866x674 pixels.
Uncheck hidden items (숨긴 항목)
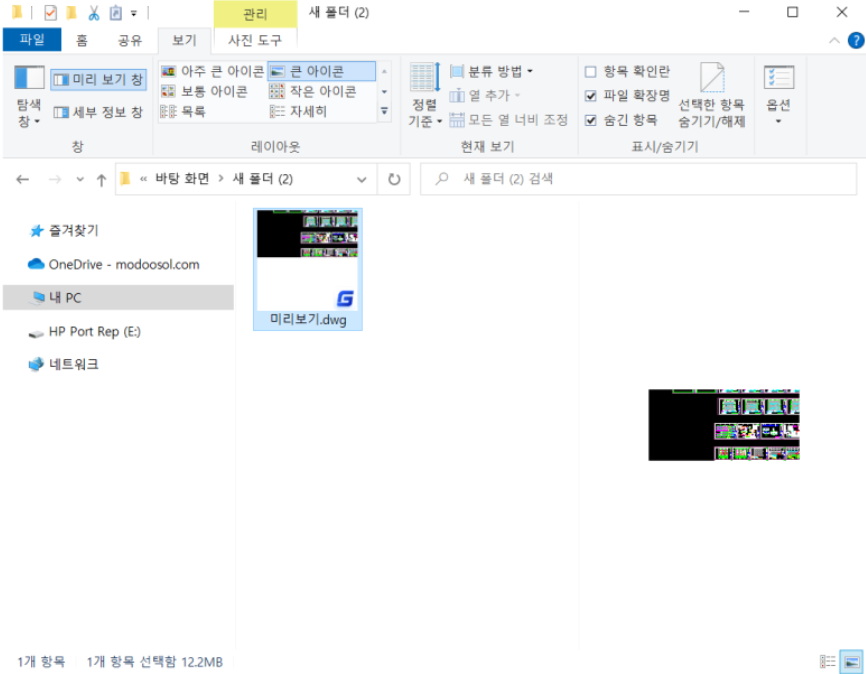pos(621,120)
